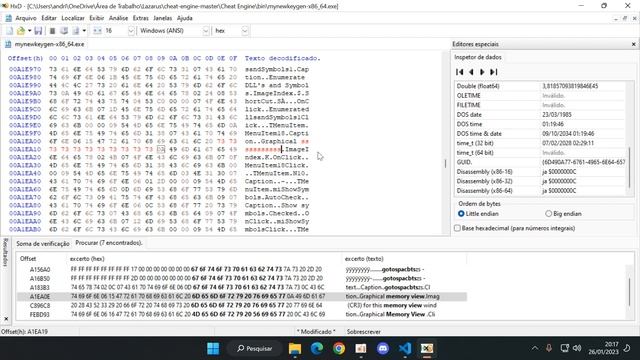This screenshot has width=640, height=360.
Task: Select search result at offset A16B50
Action: [x=242, y=278]
